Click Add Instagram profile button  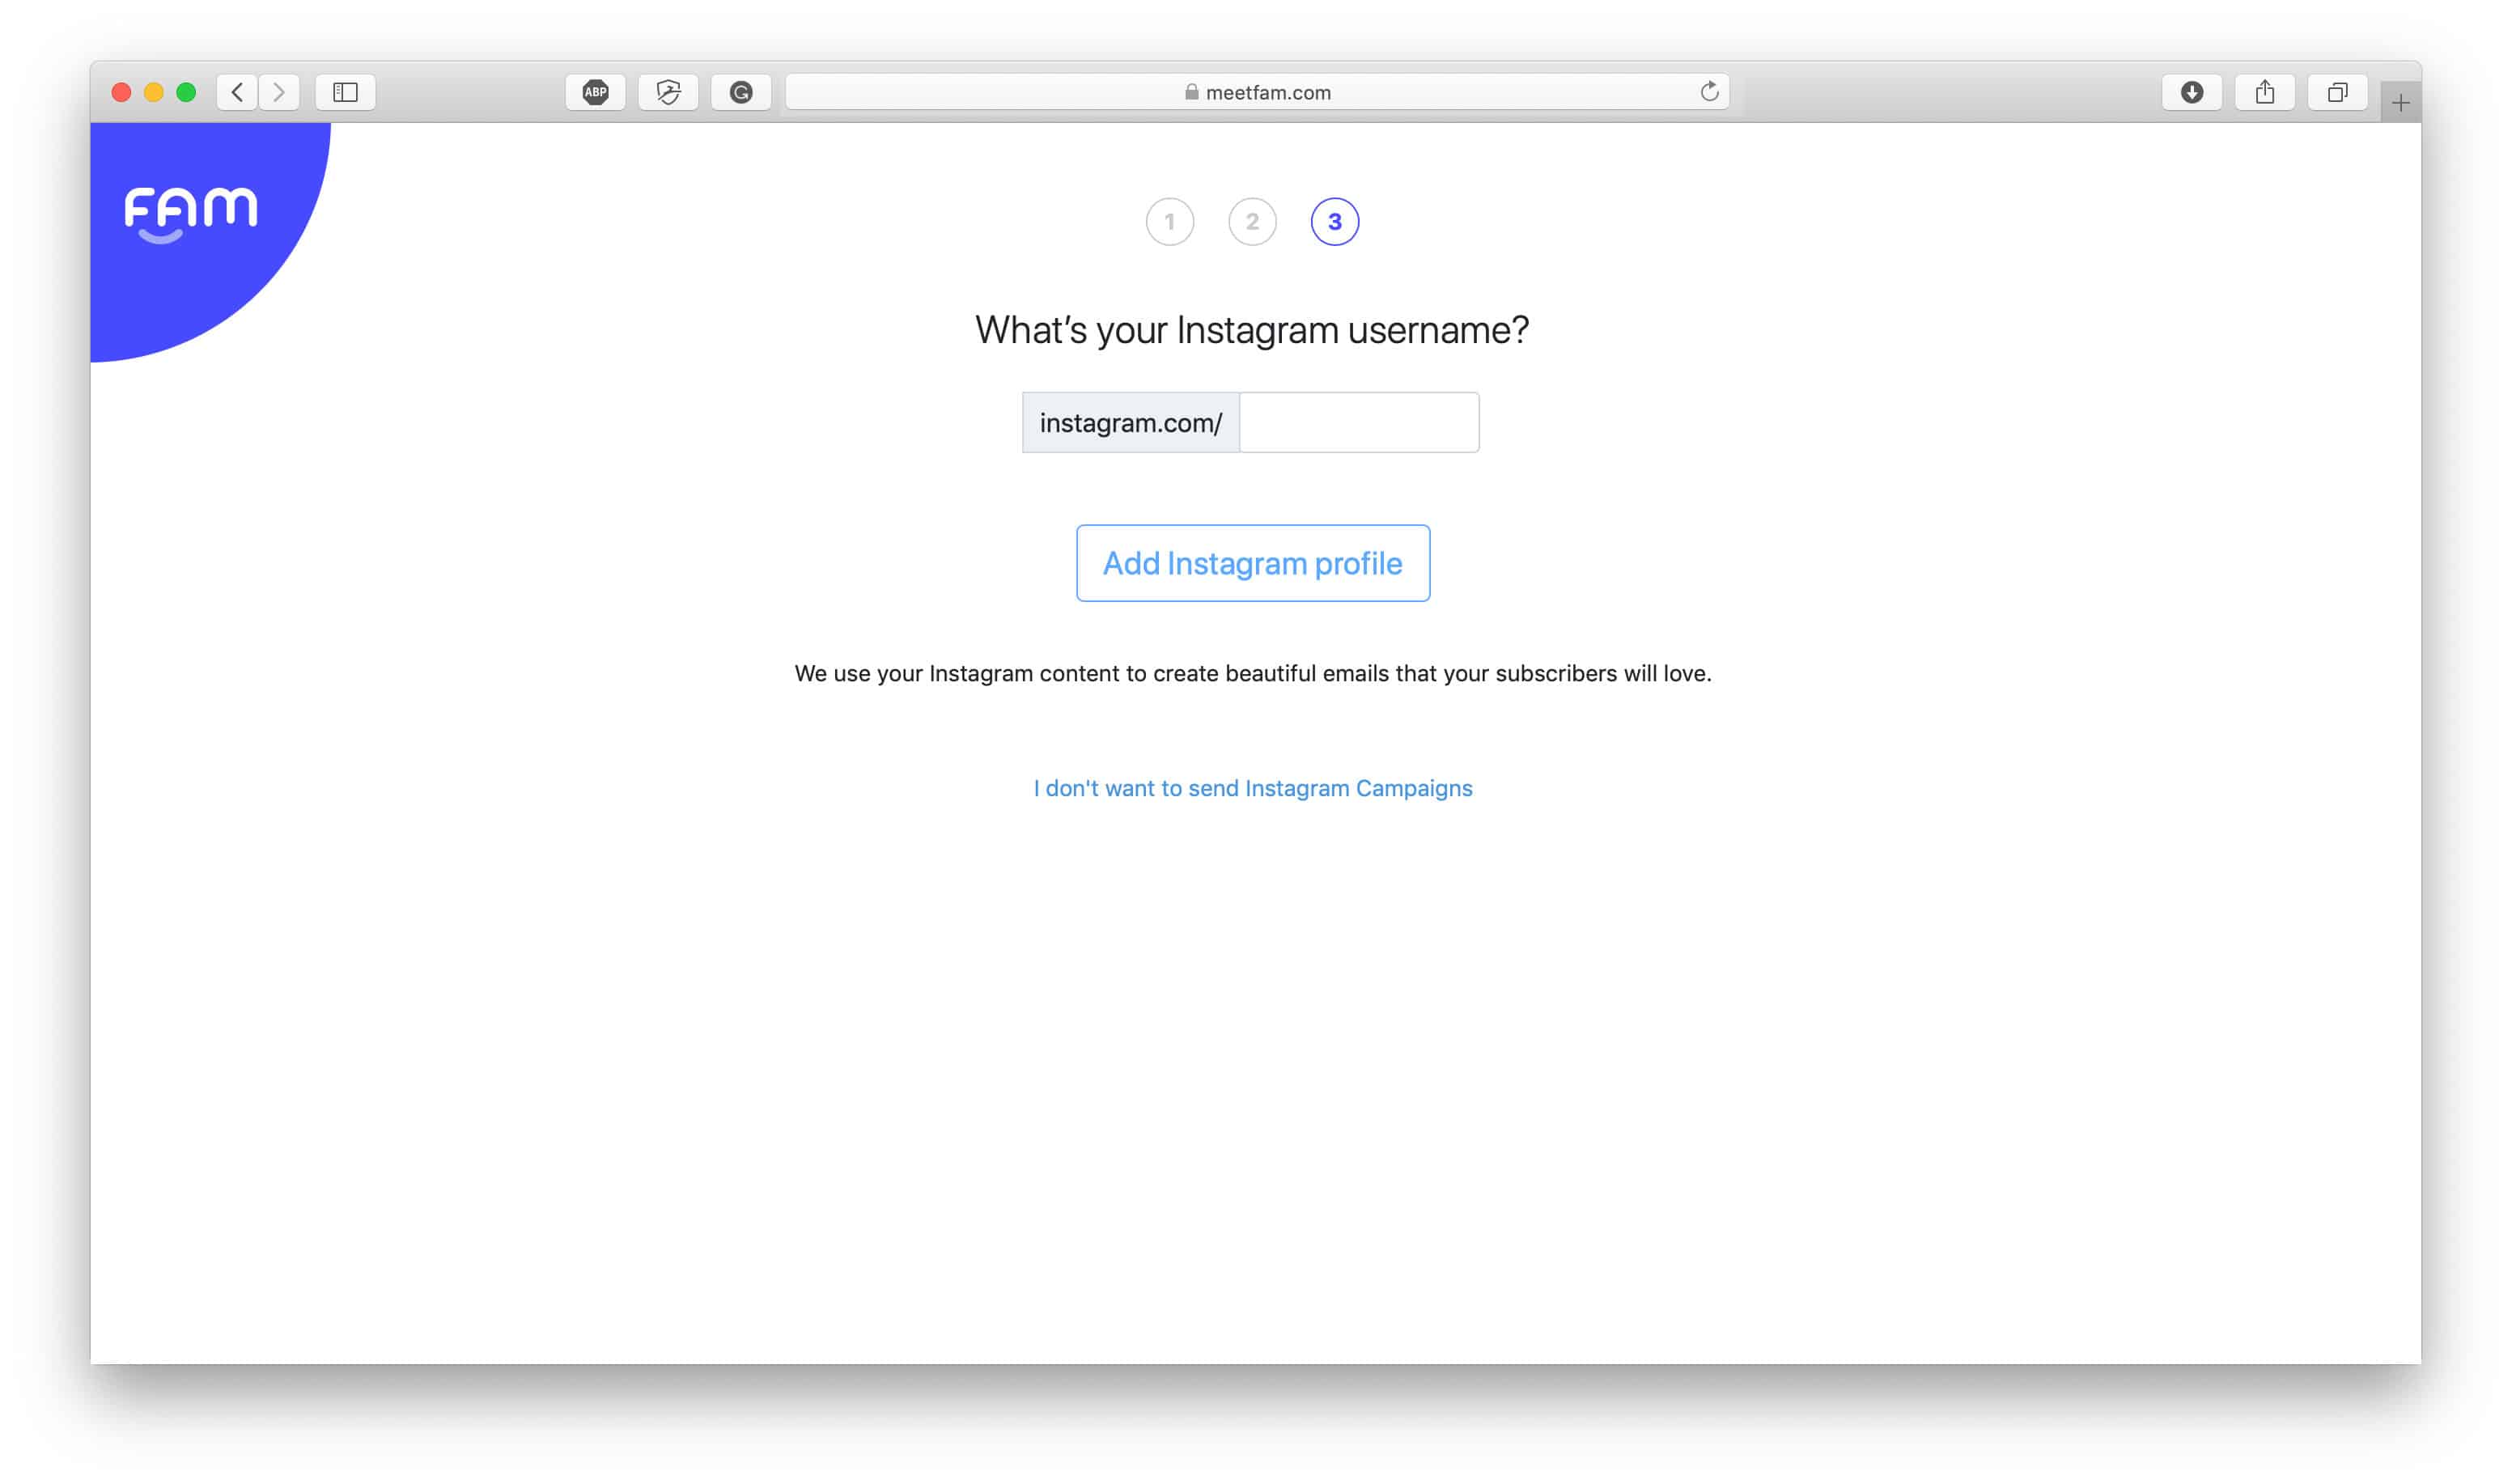(x=1253, y=563)
